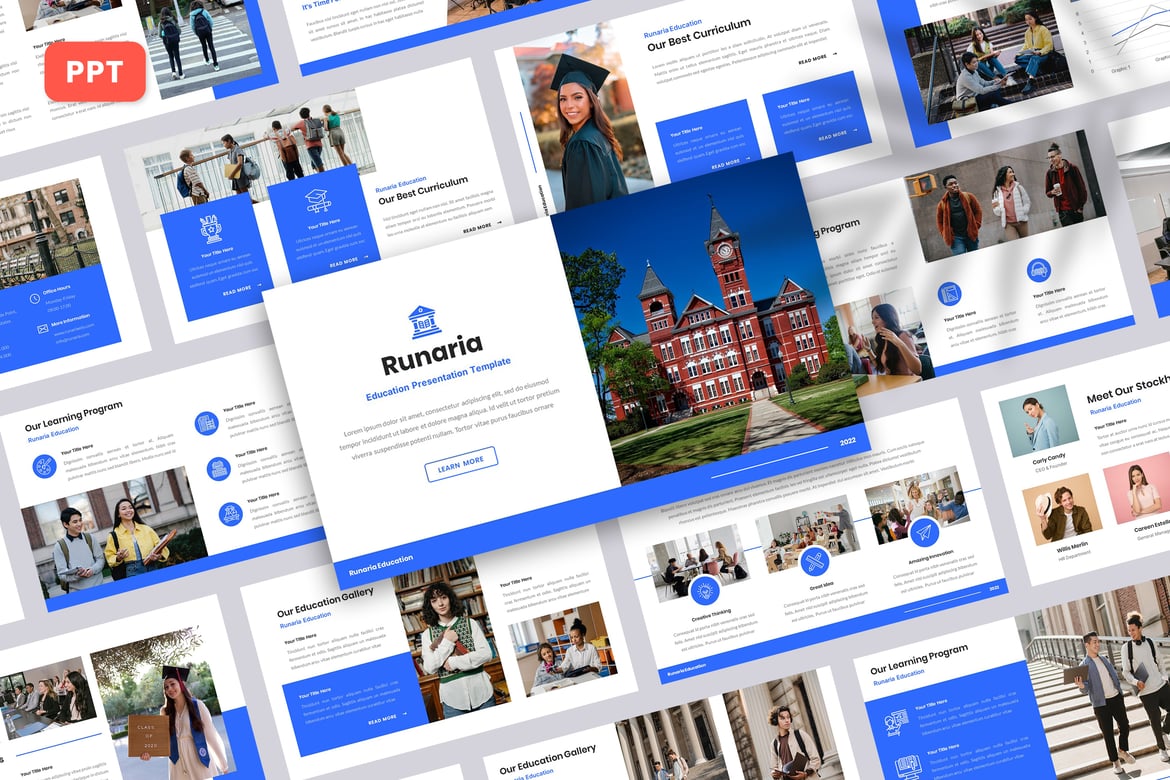This screenshot has height=780, width=1170.
Task: Click the building logo above Runaria title
Action: (424, 322)
